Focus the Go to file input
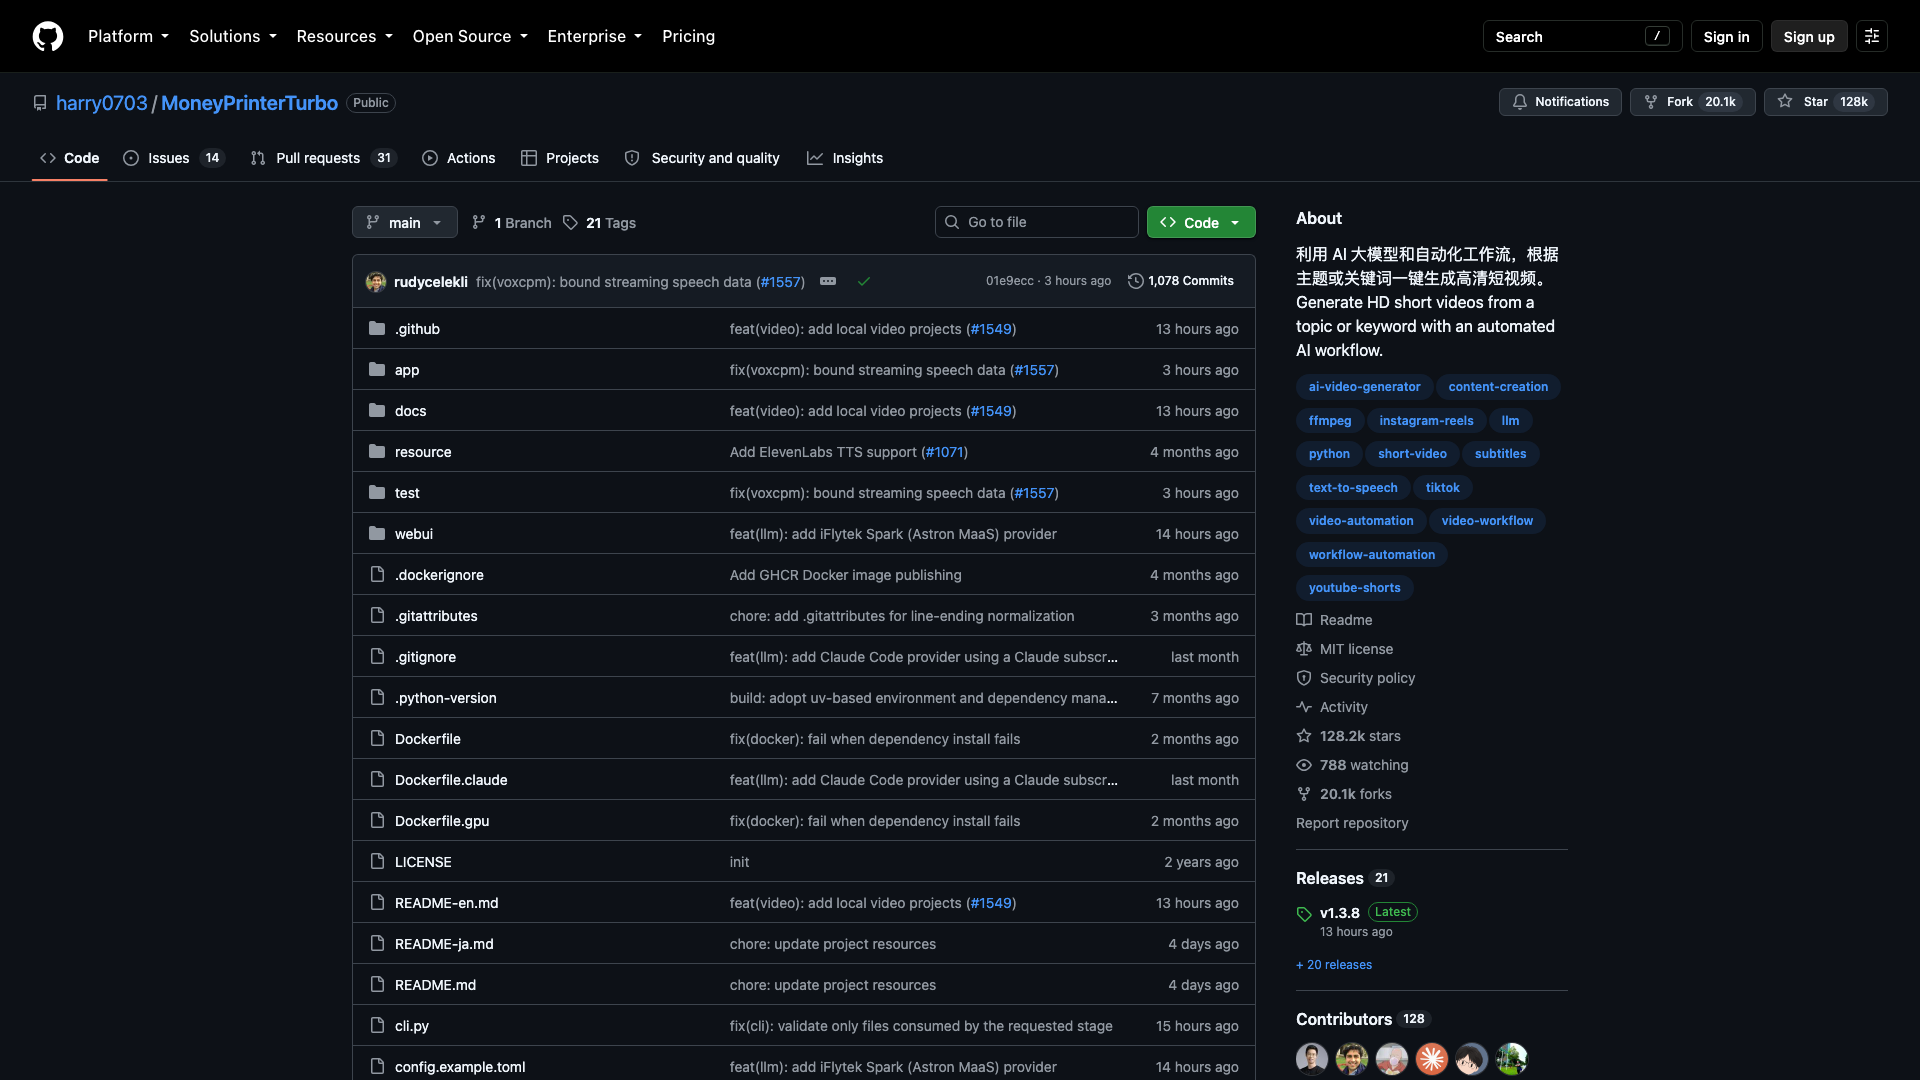This screenshot has width=1920, height=1080. coord(1037,222)
